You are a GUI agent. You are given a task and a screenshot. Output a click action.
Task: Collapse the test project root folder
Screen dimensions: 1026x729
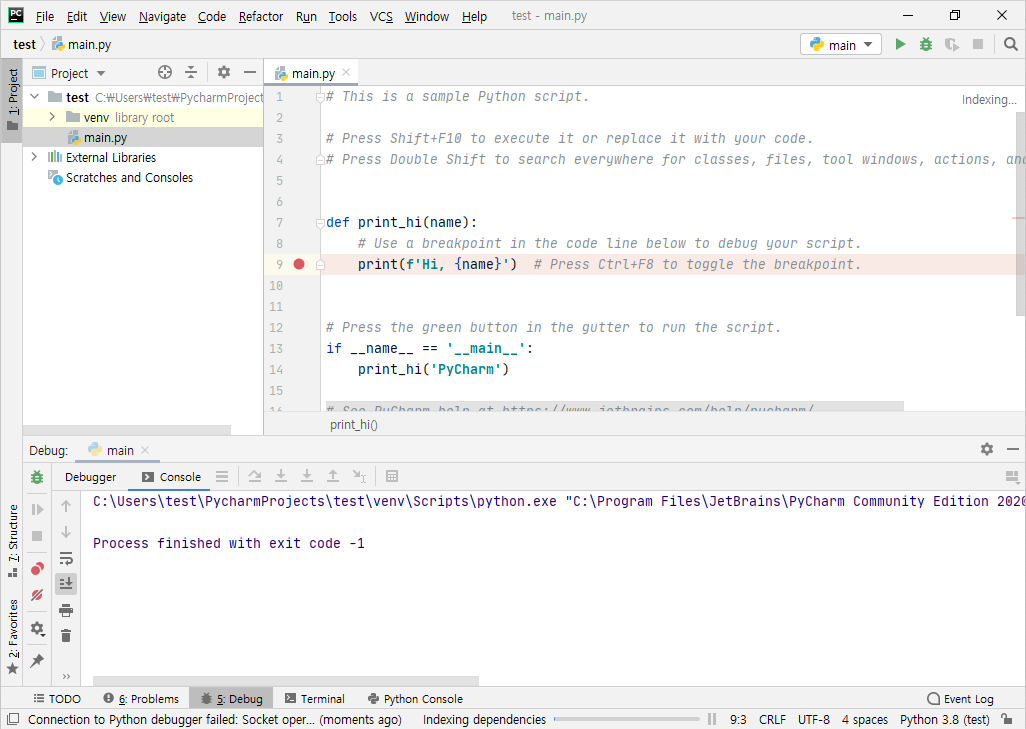[35, 97]
